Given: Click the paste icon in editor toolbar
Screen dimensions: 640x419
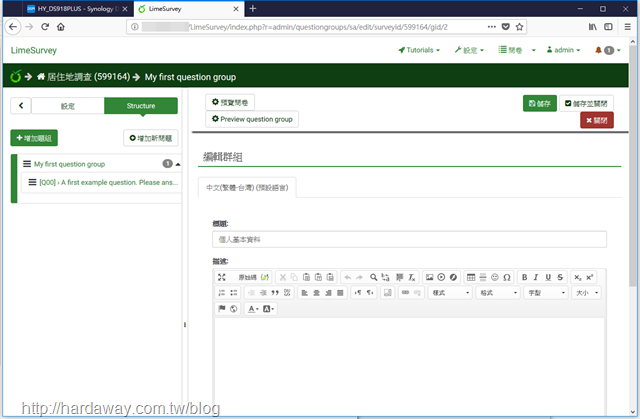Looking at the screenshot, I should [x=306, y=277].
